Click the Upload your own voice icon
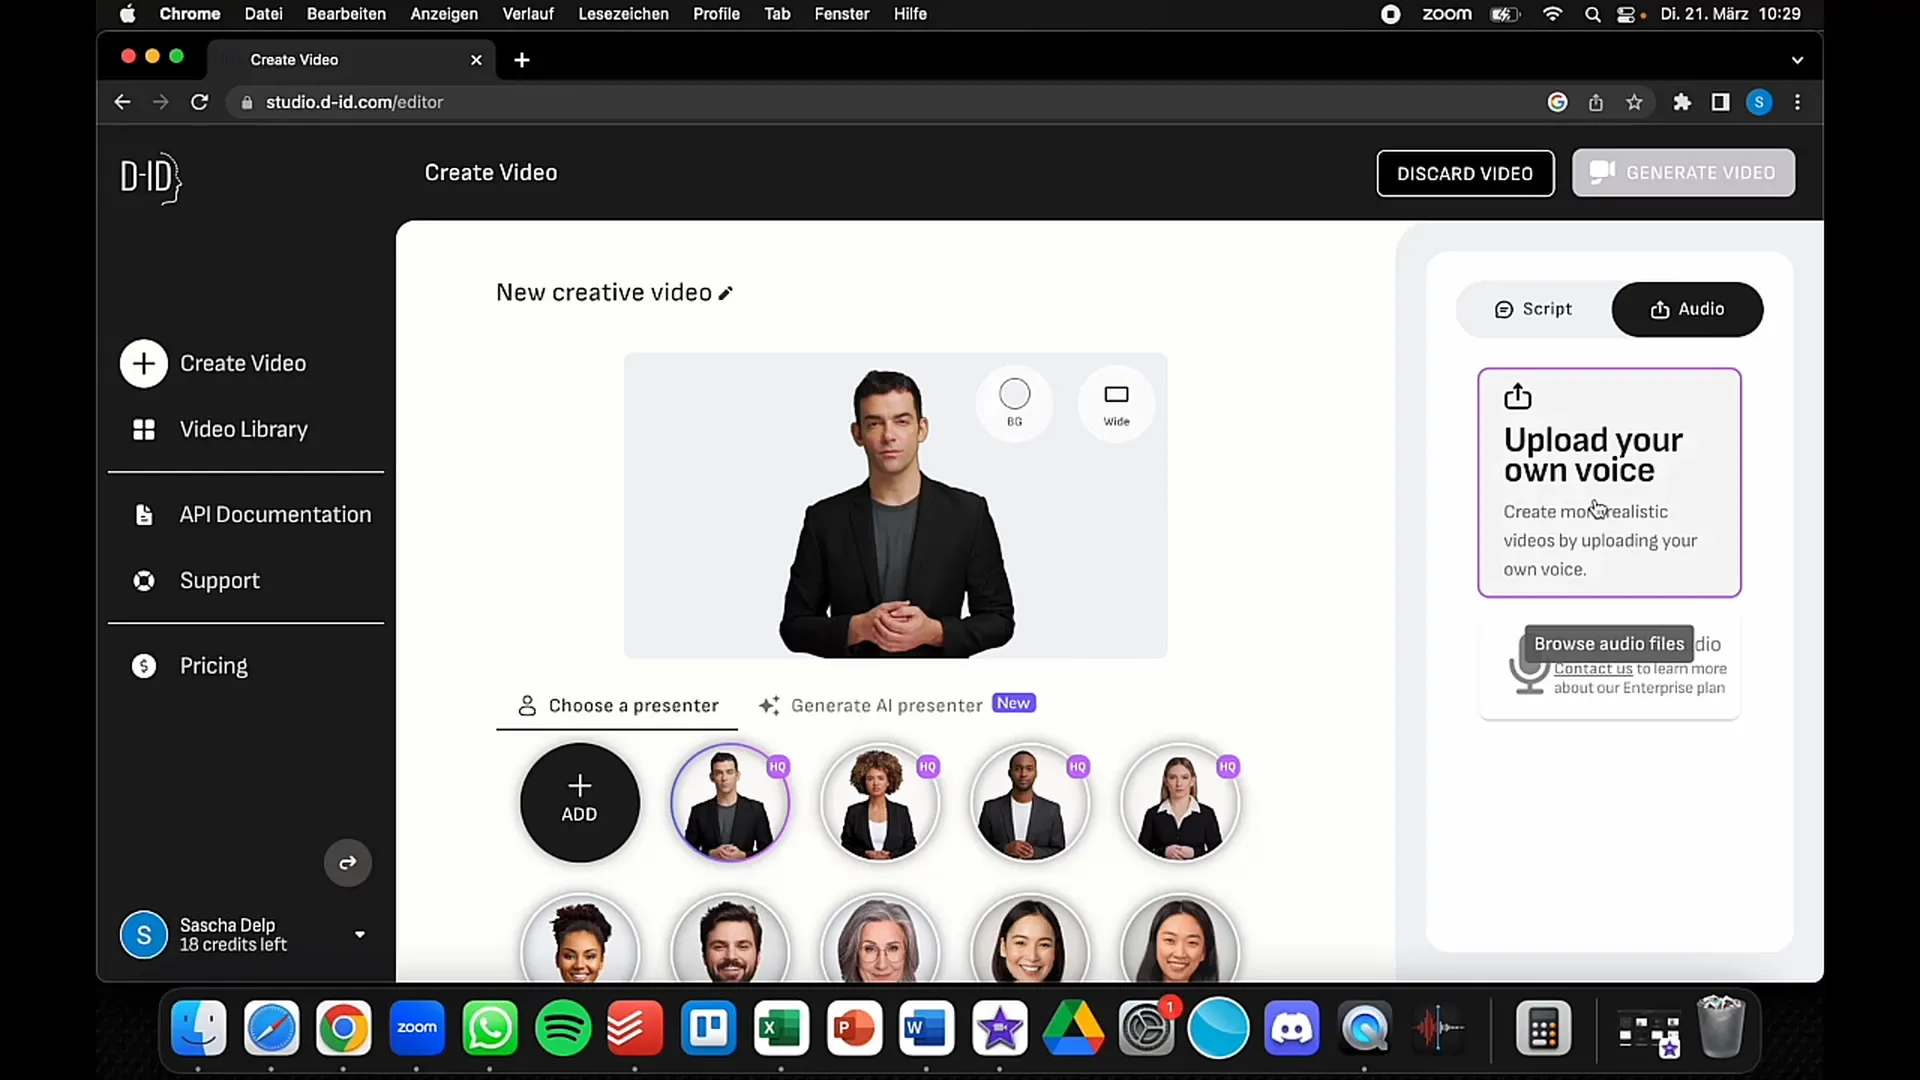 (x=1518, y=396)
